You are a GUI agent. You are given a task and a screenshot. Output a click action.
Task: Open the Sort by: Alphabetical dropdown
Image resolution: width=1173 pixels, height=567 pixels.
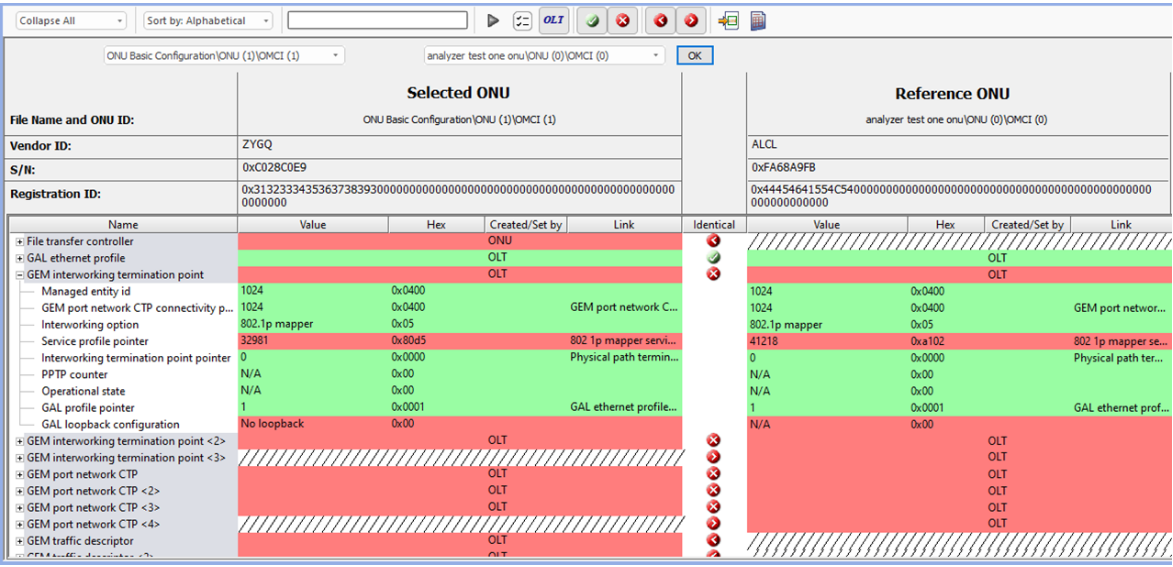click(x=208, y=20)
